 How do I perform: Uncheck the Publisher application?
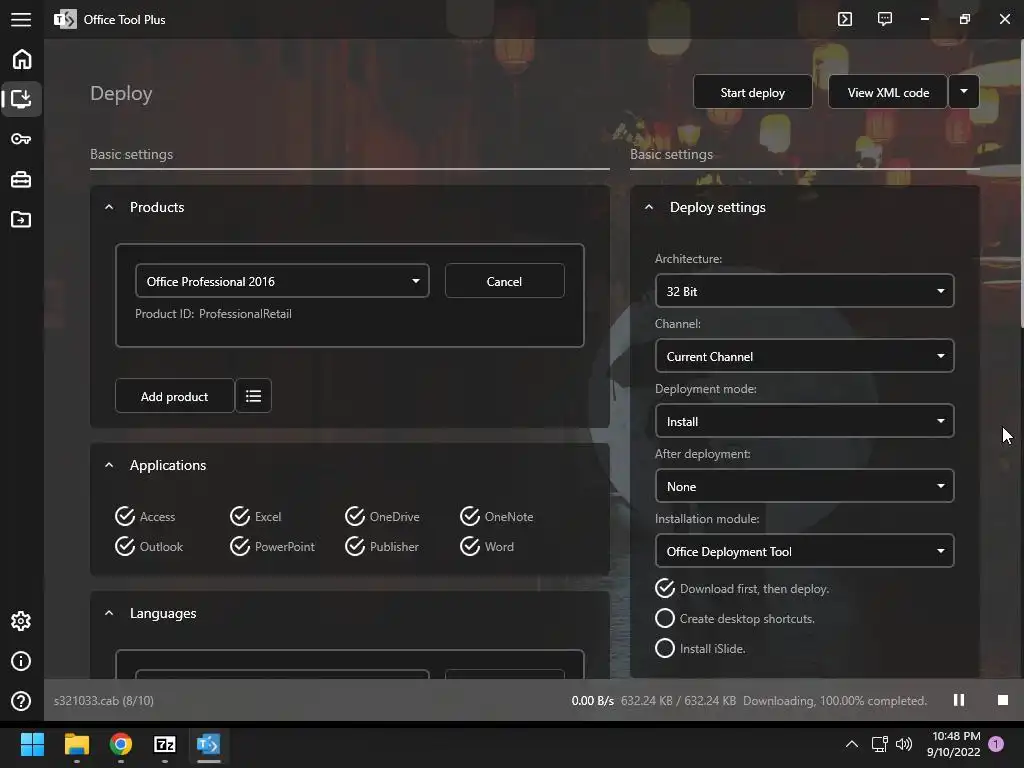382,547
